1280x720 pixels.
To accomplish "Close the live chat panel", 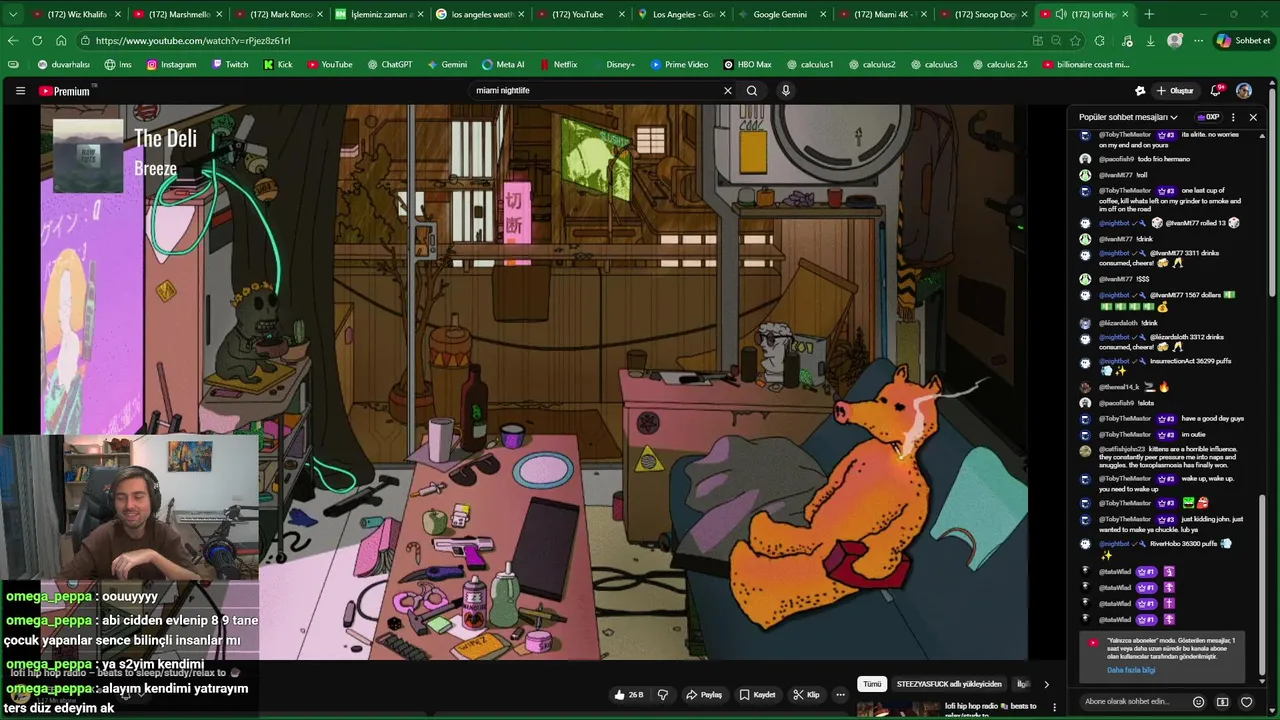I will (1253, 117).
